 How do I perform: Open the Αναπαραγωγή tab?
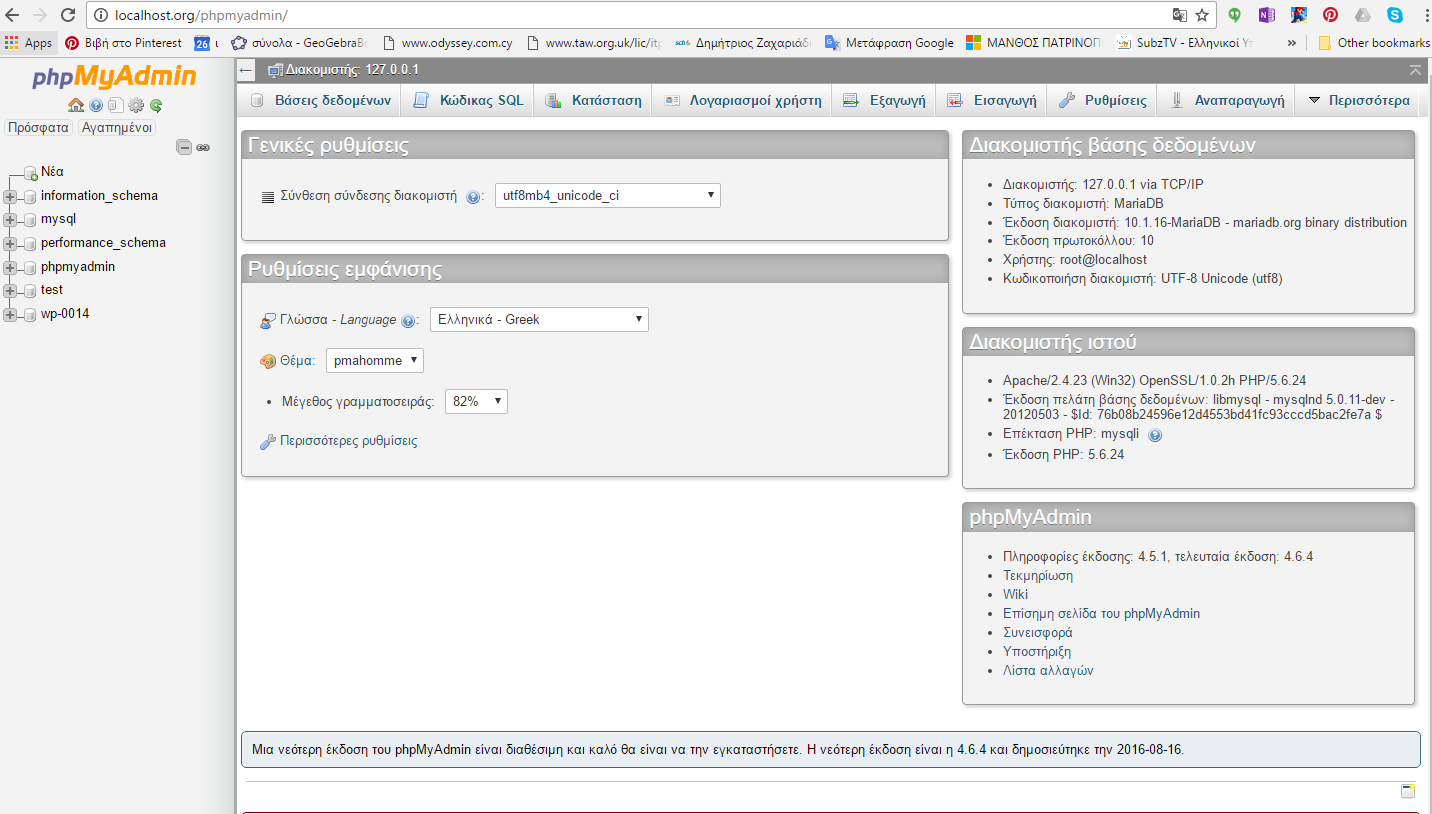(1226, 100)
